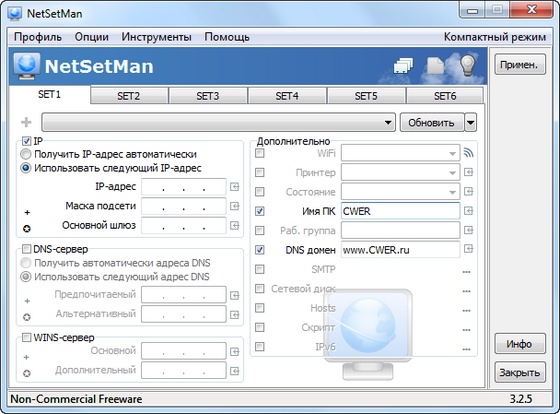Click the WiFi signal scan icon
This screenshot has width=560, height=414.
click(468, 153)
